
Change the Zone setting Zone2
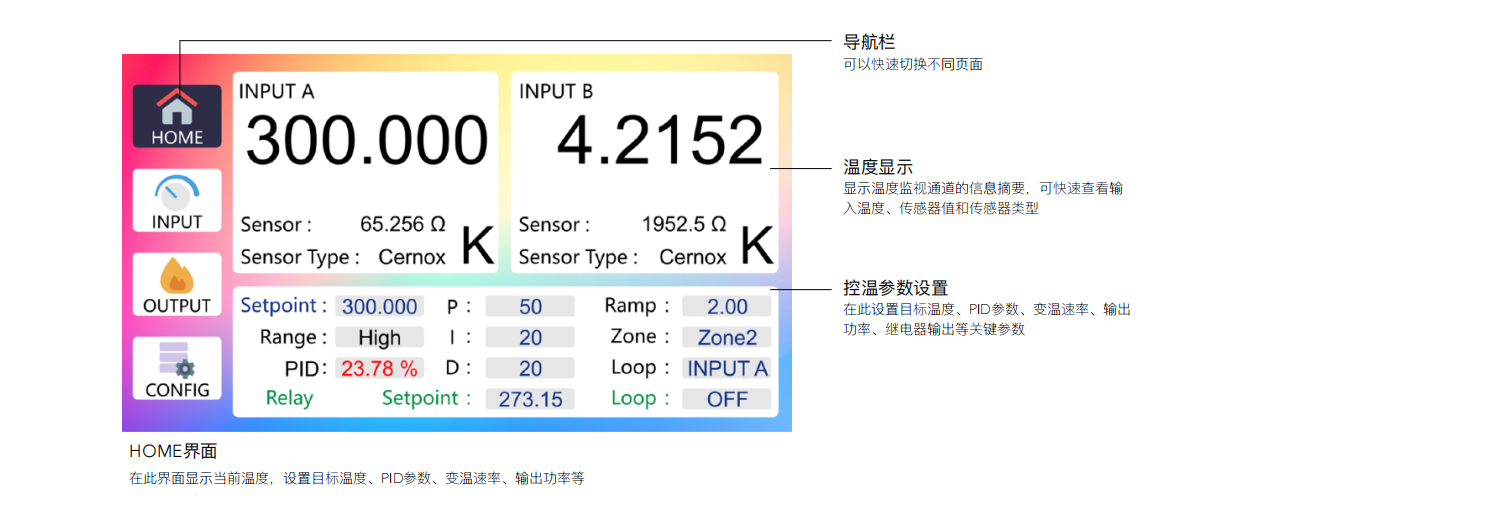pos(727,337)
